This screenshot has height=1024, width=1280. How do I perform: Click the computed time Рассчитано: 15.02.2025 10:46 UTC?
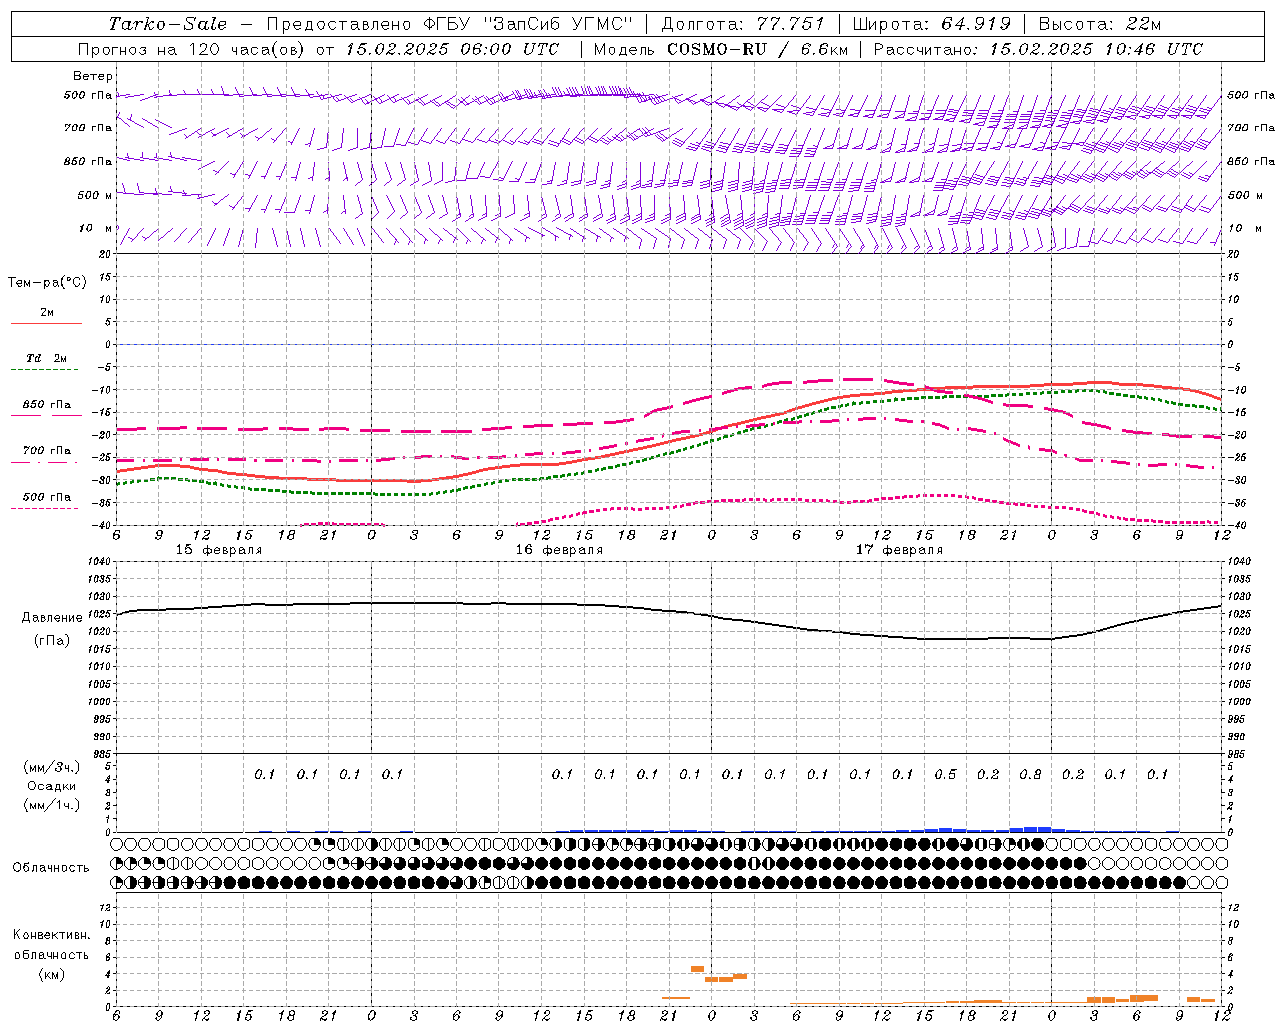pos(1037,49)
